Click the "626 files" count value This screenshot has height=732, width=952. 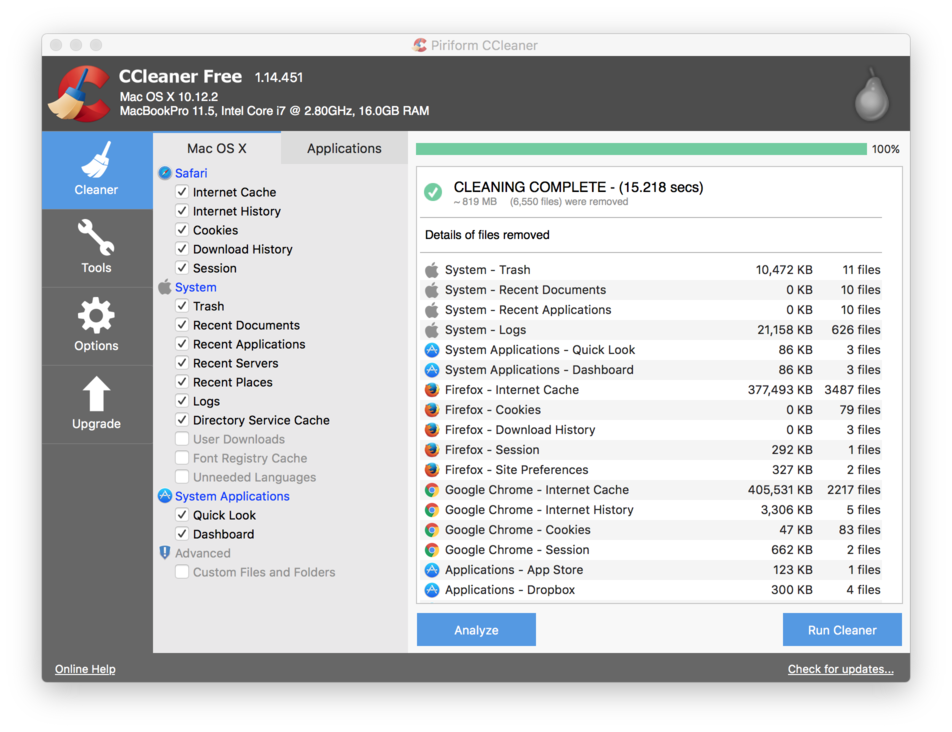tap(856, 330)
